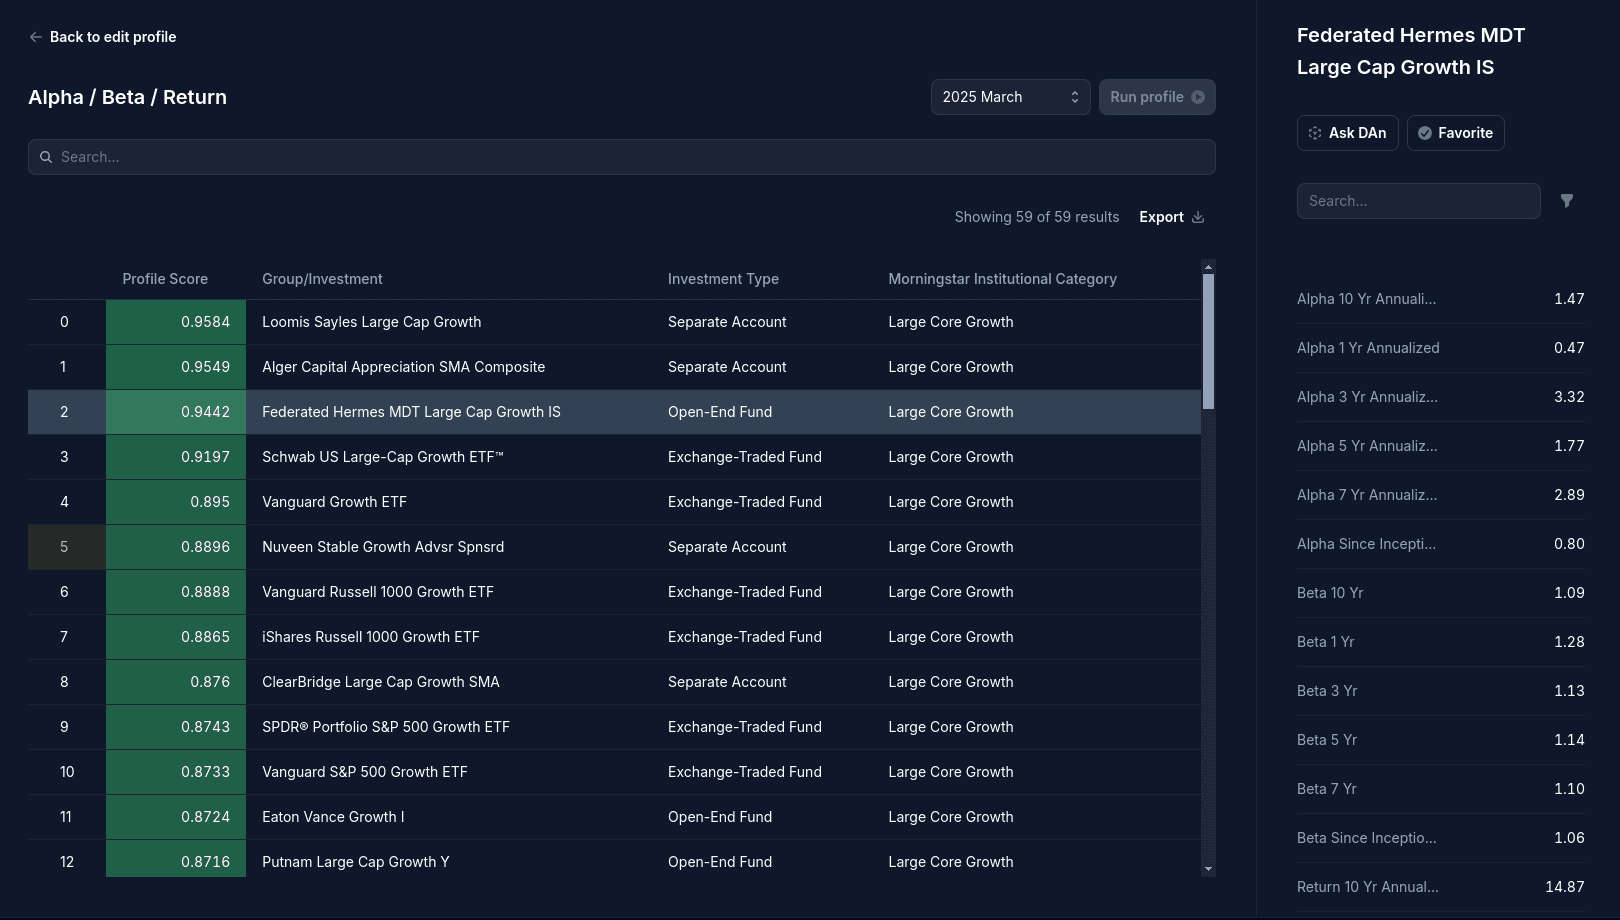Open the Ask DAn panel
The width and height of the screenshot is (1620, 920).
pos(1347,132)
